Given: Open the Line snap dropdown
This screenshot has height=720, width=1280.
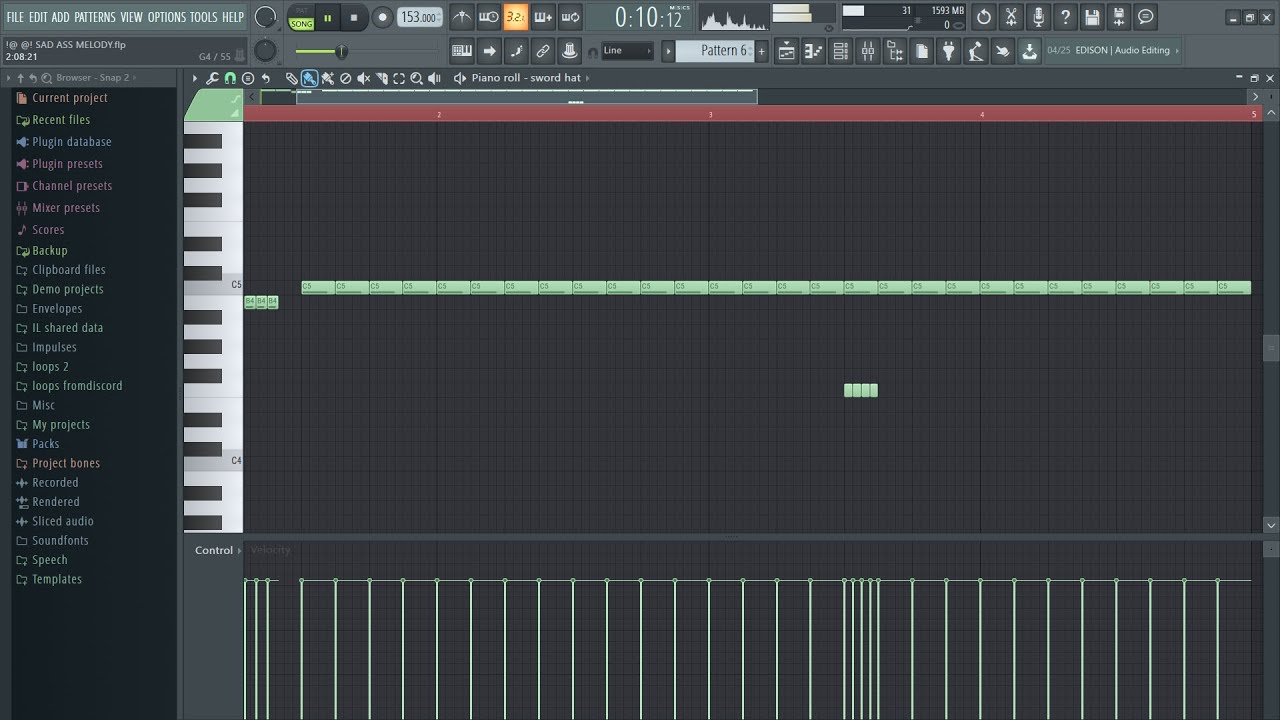Looking at the screenshot, I should point(627,51).
